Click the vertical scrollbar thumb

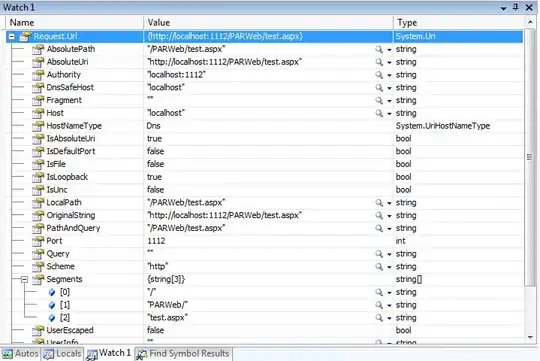[530, 157]
